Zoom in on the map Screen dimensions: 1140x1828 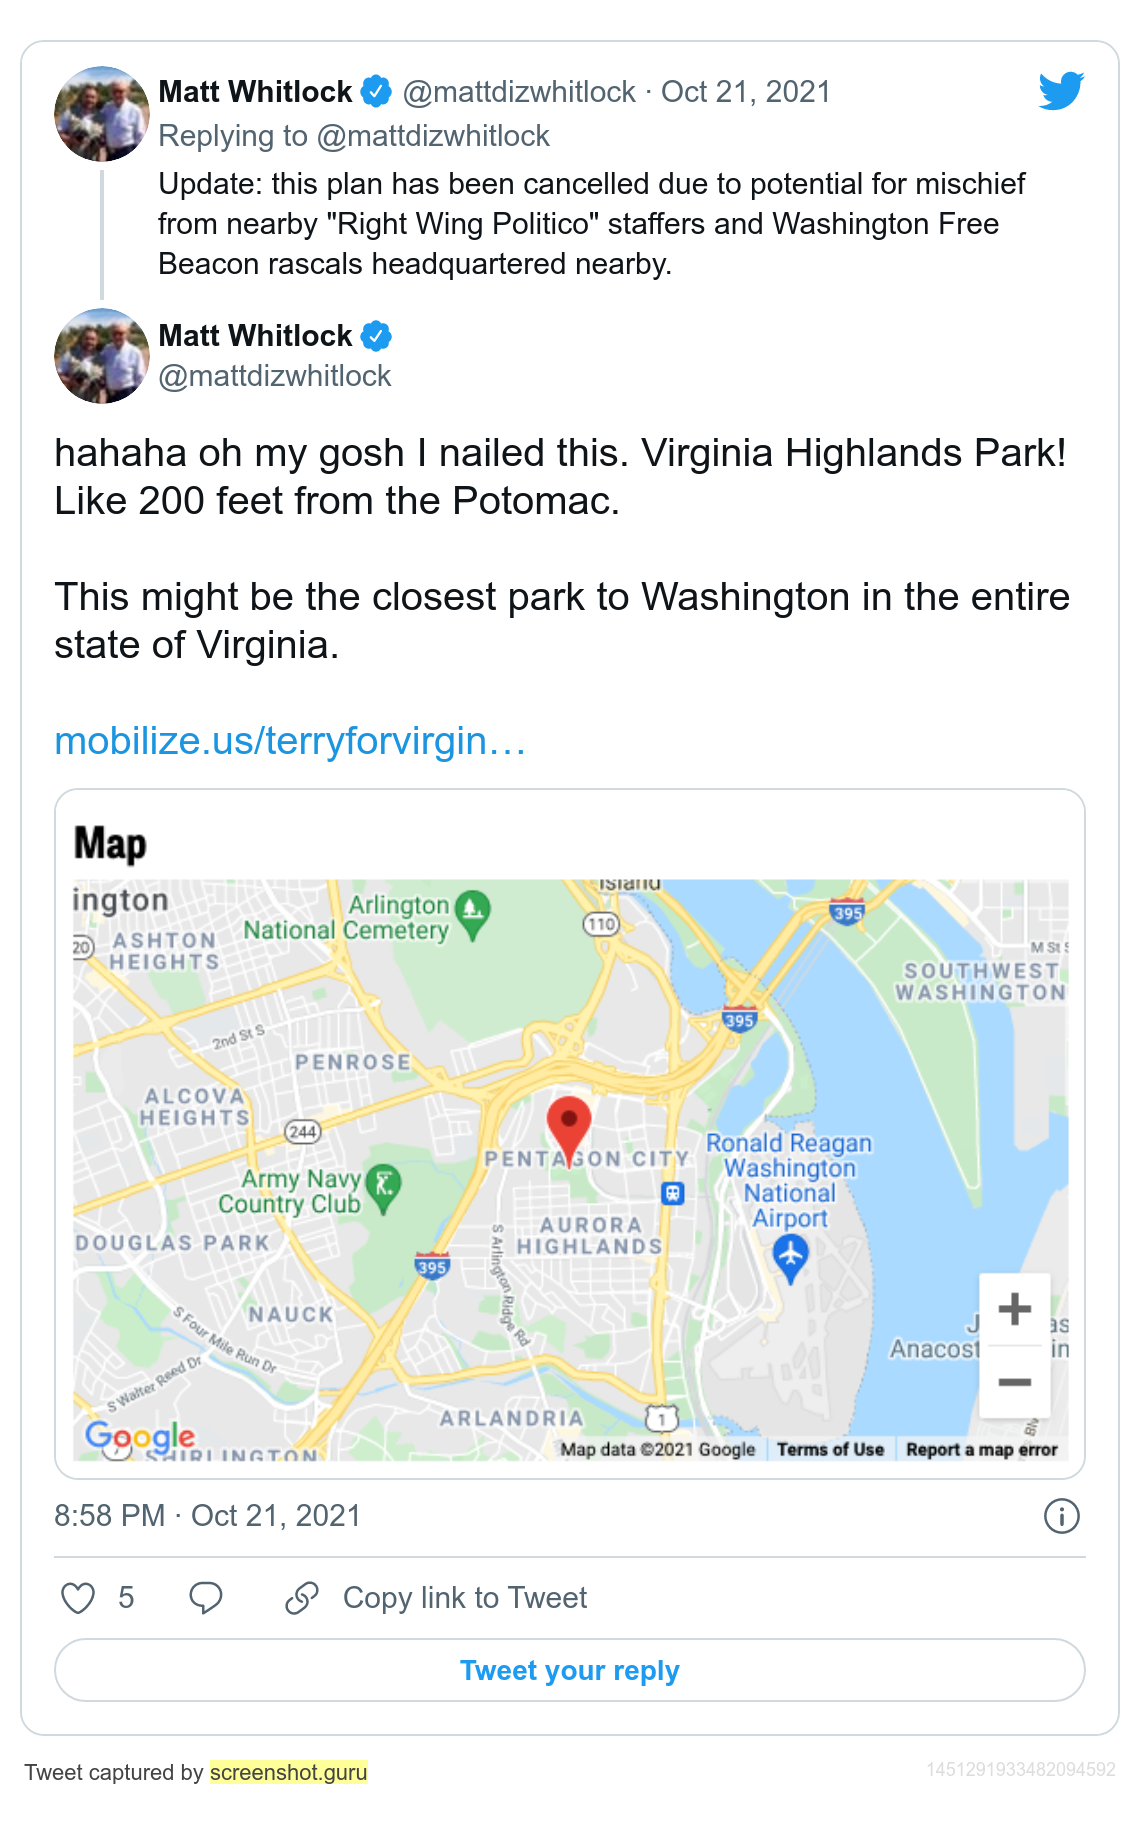click(1014, 1309)
